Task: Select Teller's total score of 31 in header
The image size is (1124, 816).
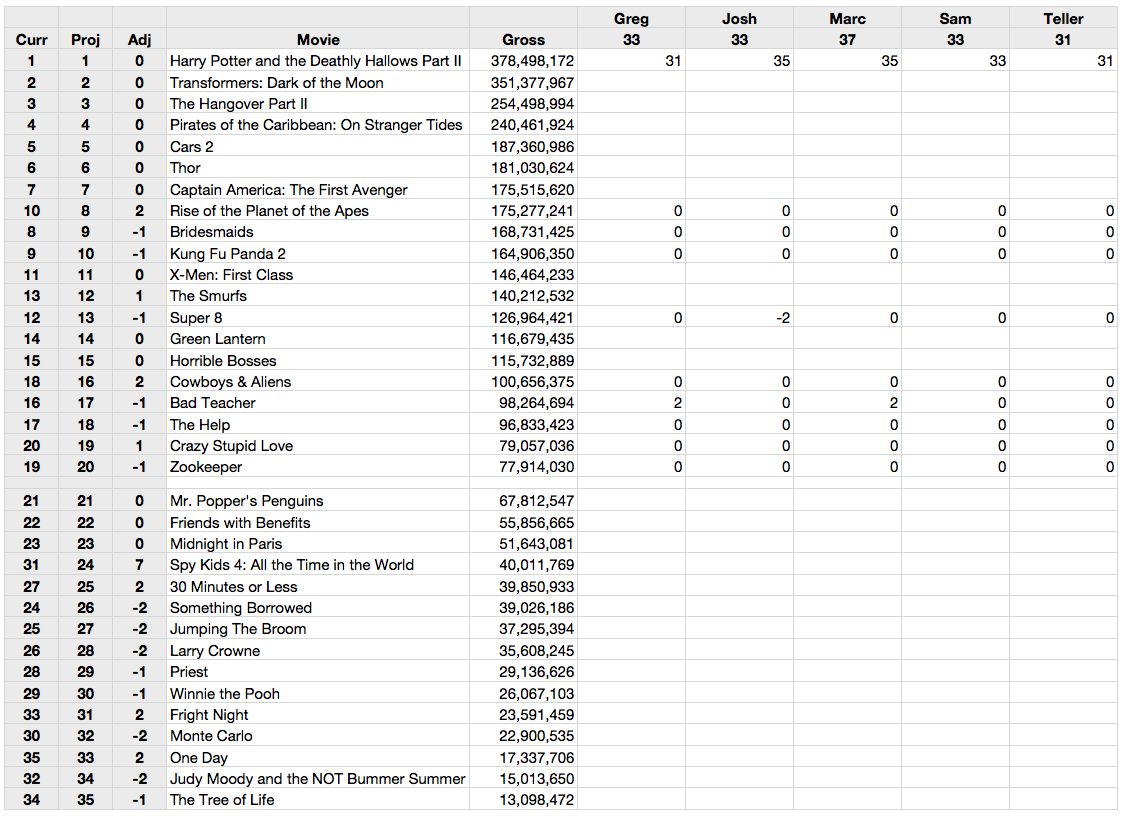Action: tap(1064, 40)
